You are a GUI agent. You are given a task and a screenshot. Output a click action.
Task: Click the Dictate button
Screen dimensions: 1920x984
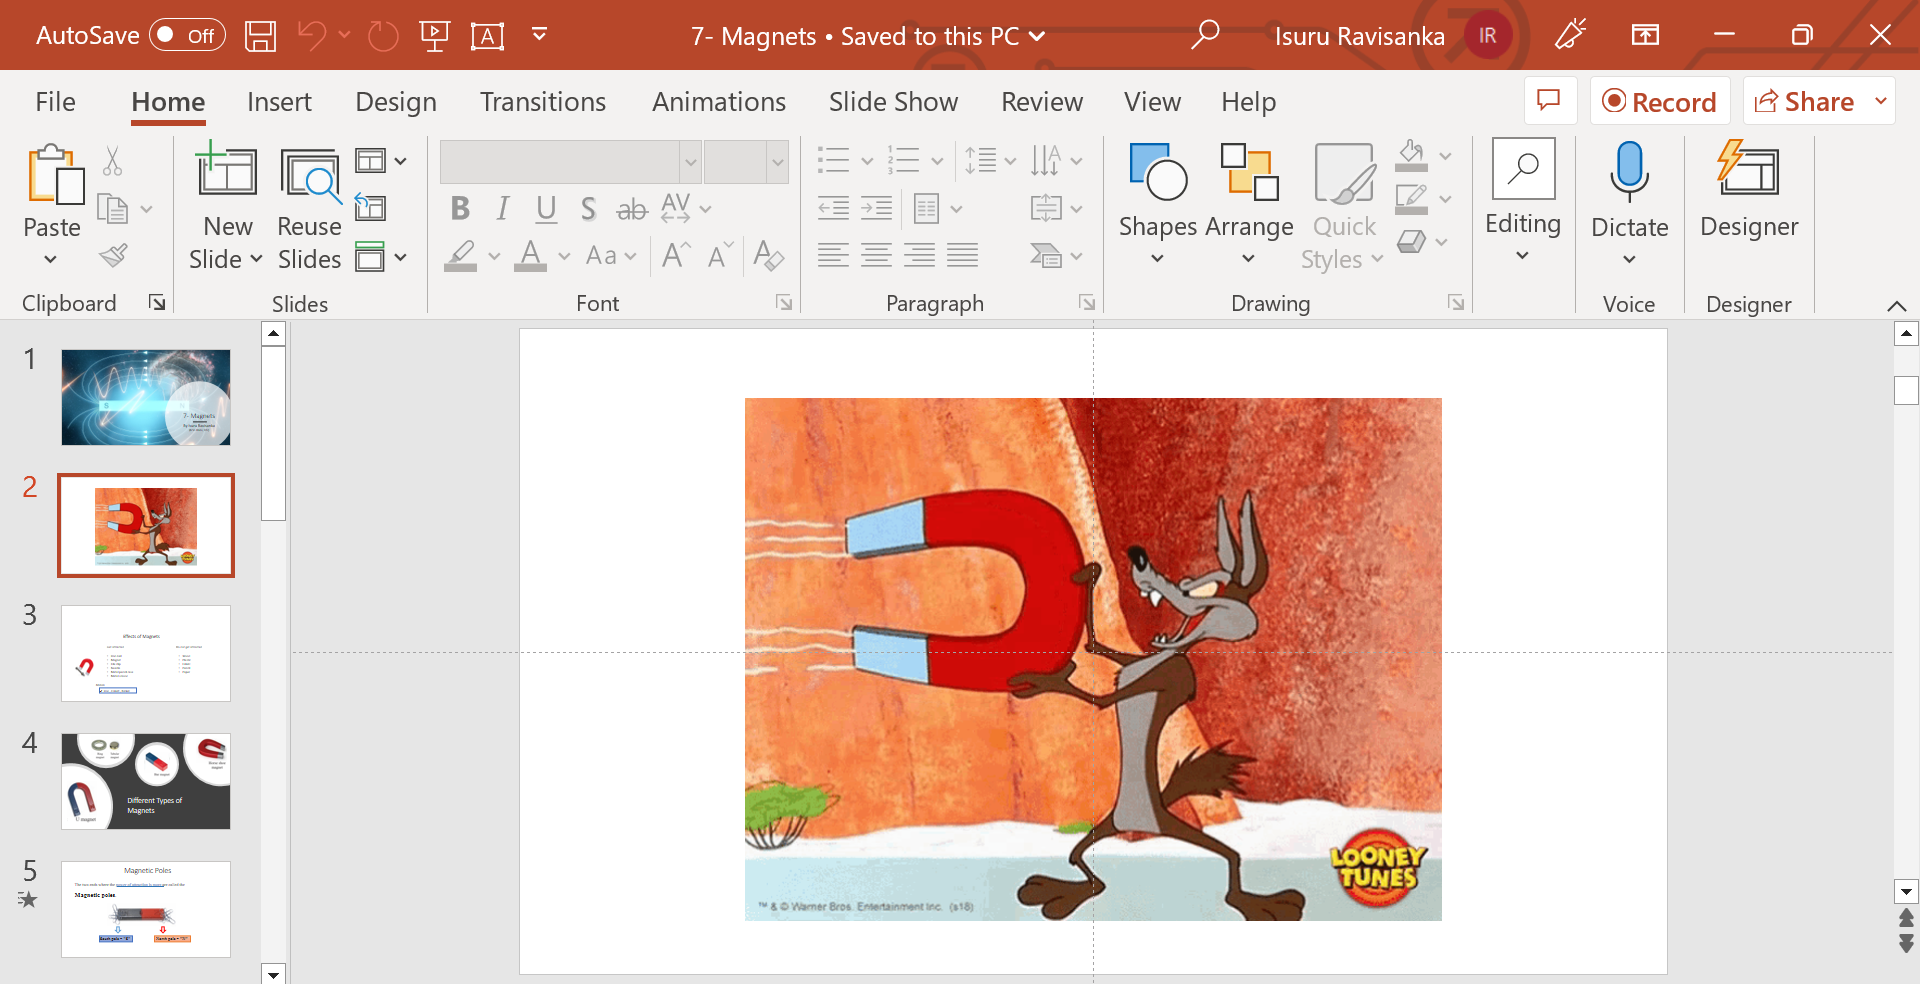click(1629, 204)
